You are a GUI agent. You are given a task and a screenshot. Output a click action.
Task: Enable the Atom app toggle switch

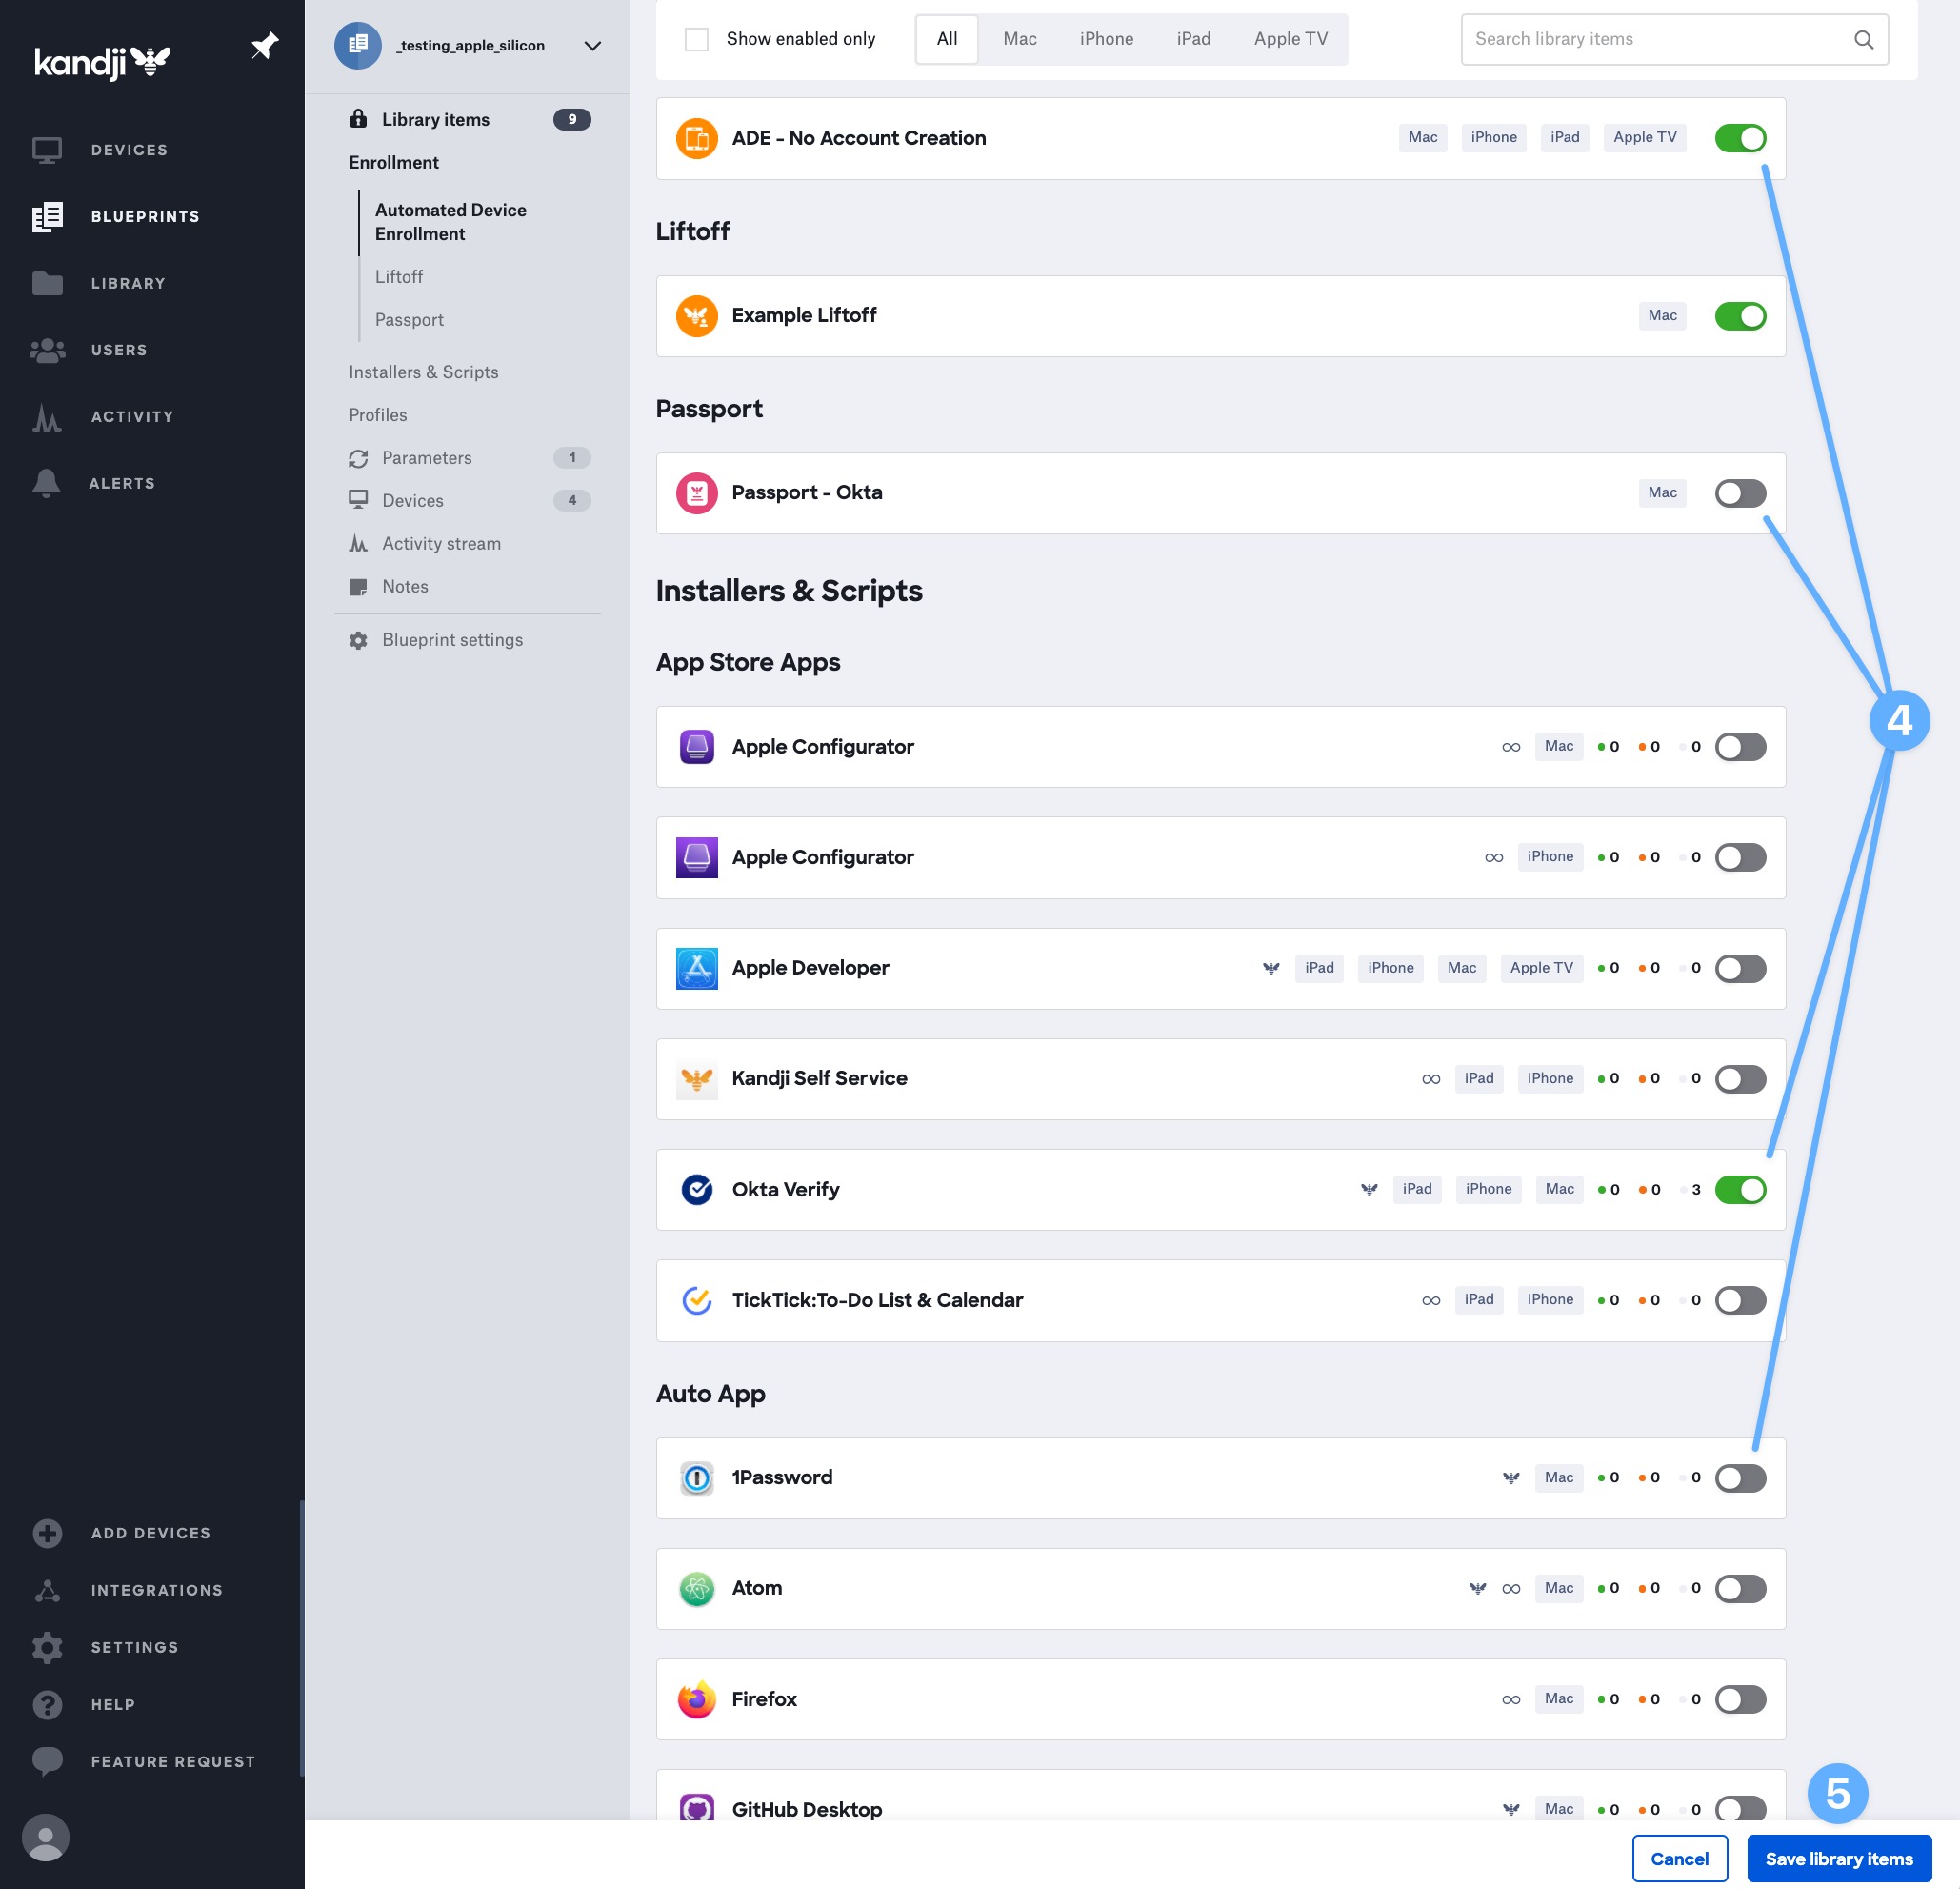pos(1740,1588)
